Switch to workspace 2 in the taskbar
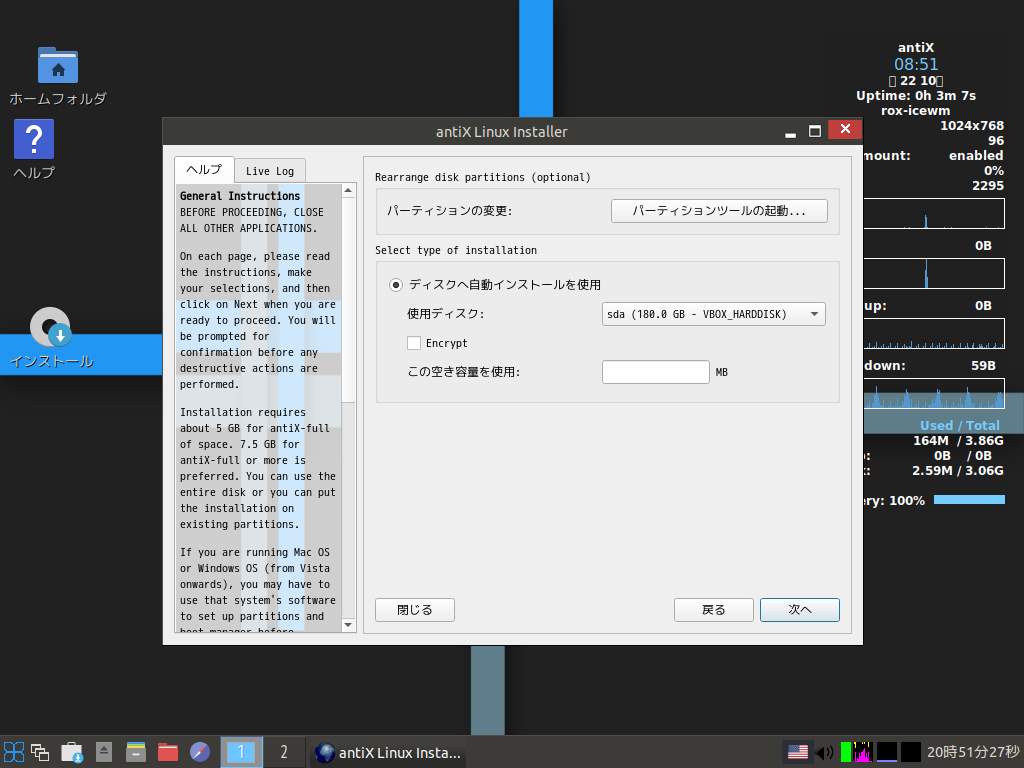1024x768 pixels. pyautogui.click(x=283, y=752)
